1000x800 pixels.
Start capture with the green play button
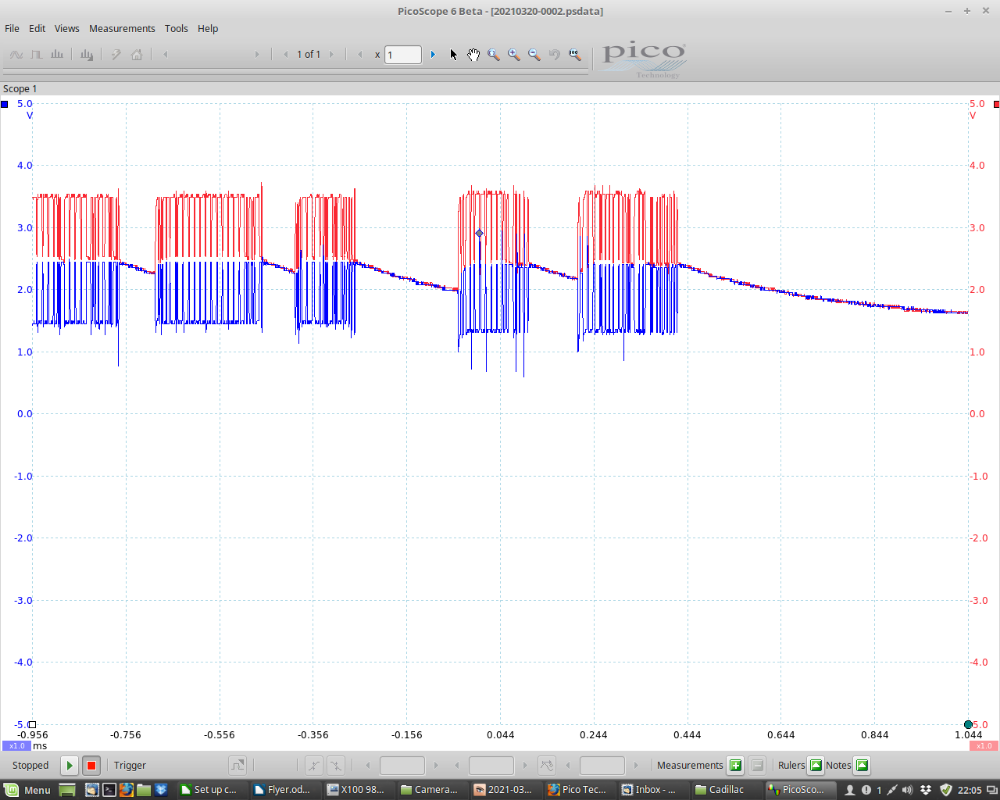(69, 766)
